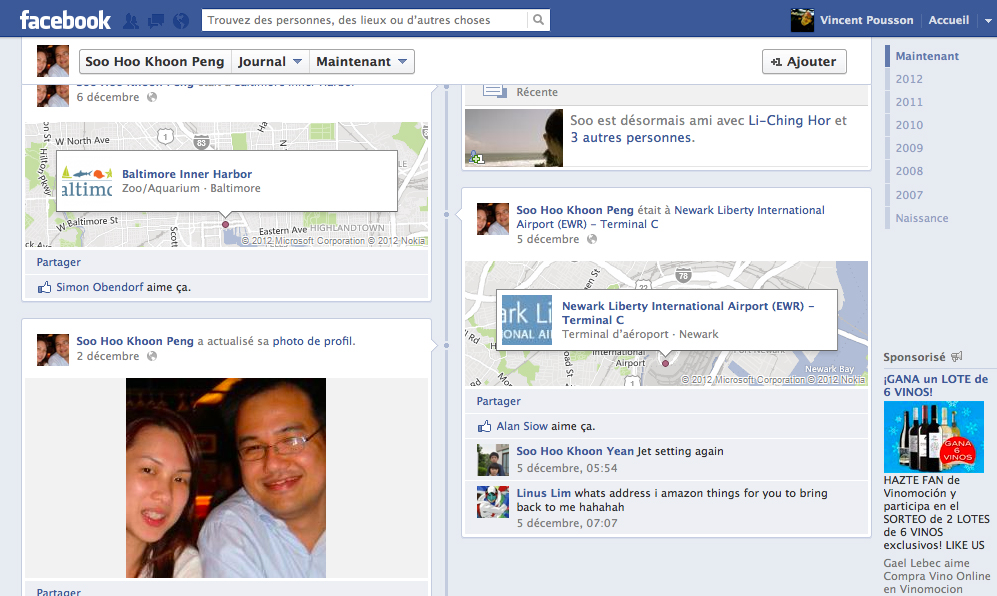Image resolution: width=997 pixels, height=596 pixels.
Task: Select Accueil in the top navigation
Action: [x=947, y=19]
